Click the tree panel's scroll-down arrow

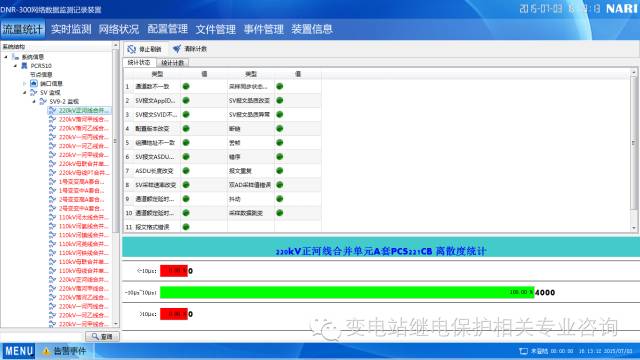tap(116, 324)
